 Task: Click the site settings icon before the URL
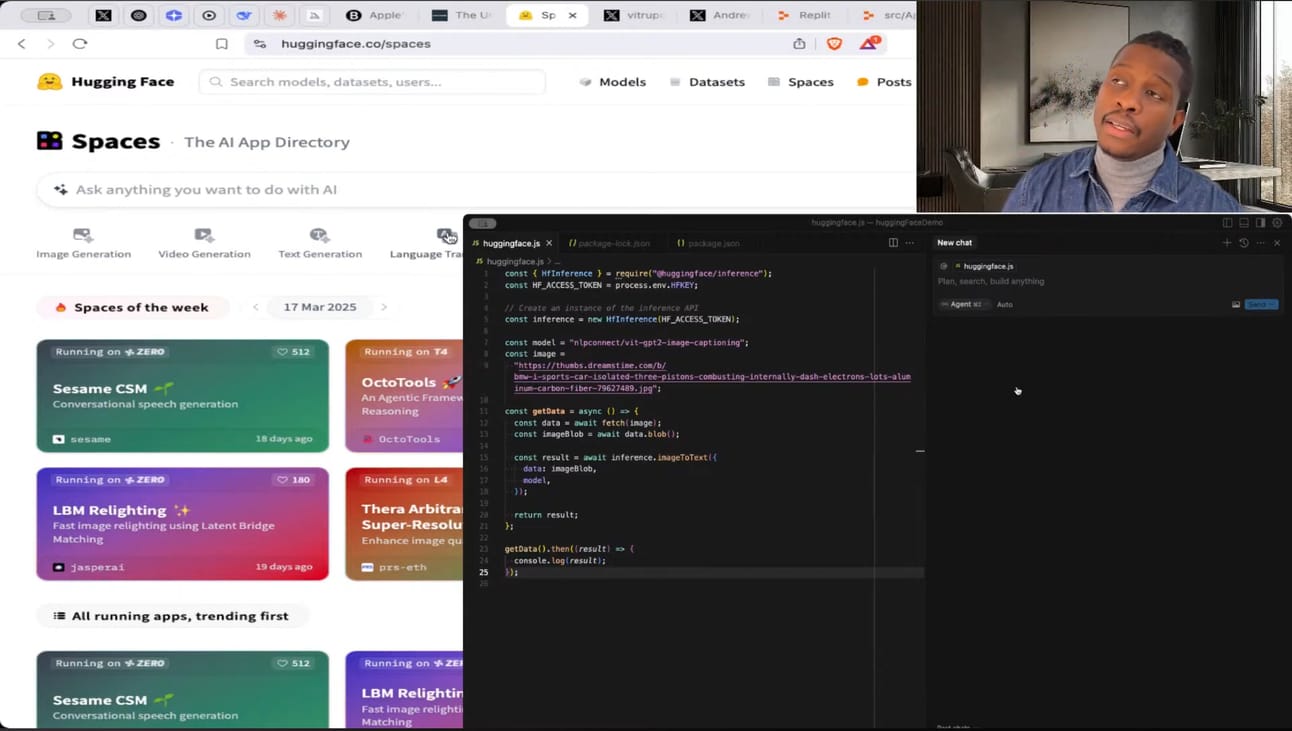click(x=260, y=44)
